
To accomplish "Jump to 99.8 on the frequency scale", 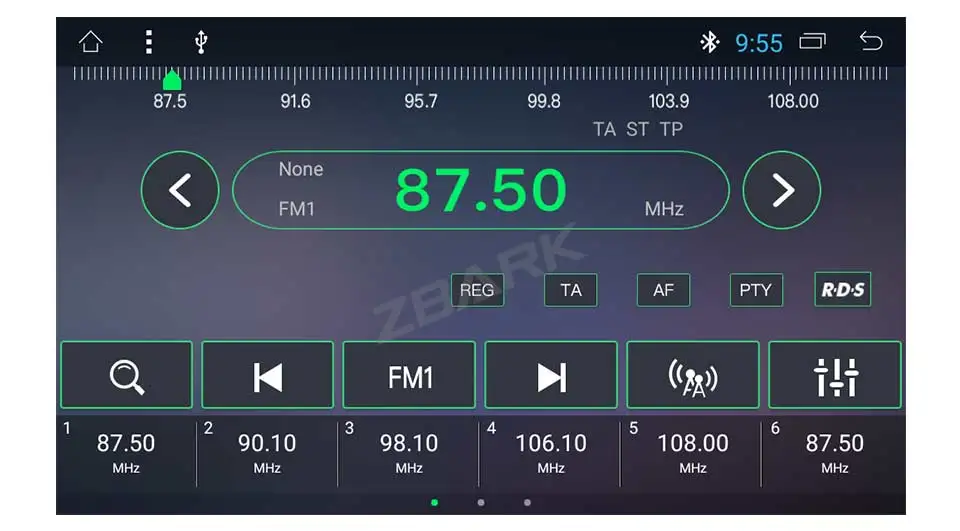I will click(x=544, y=101).
